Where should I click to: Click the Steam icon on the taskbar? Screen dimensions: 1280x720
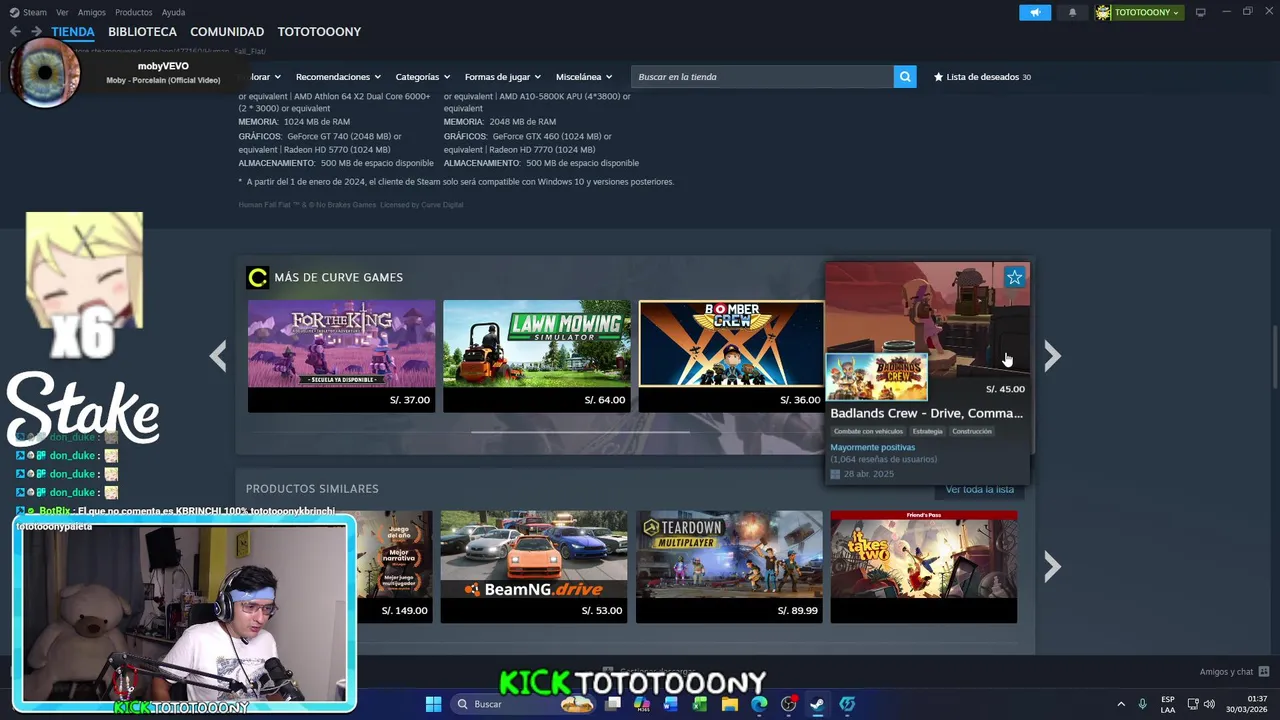click(x=818, y=704)
